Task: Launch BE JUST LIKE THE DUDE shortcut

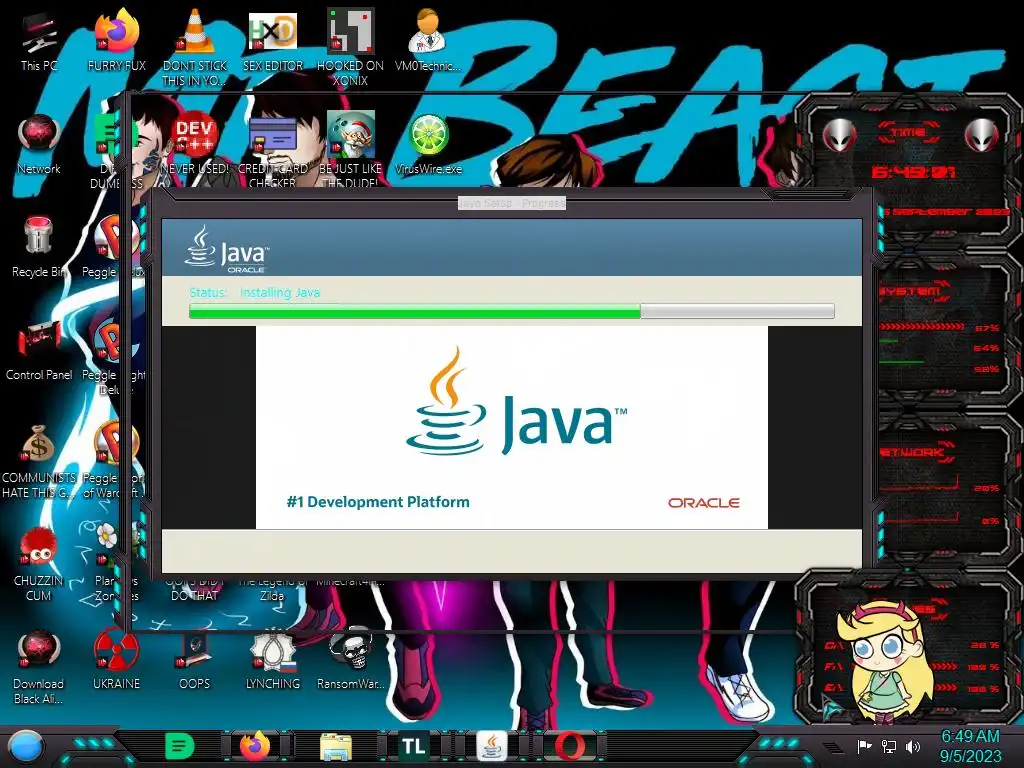Action: pos(350,150)
